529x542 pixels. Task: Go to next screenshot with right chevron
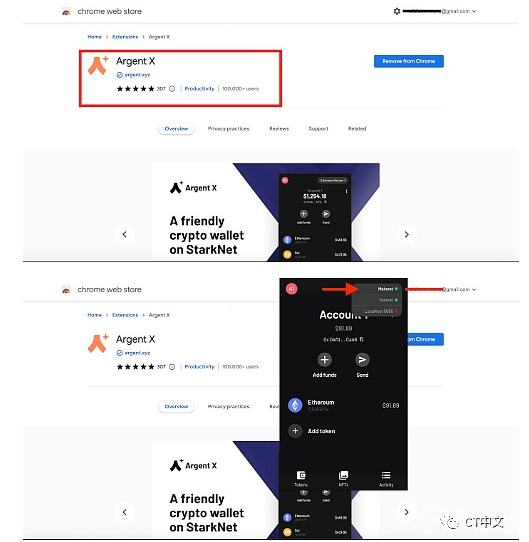coord(407,234)
